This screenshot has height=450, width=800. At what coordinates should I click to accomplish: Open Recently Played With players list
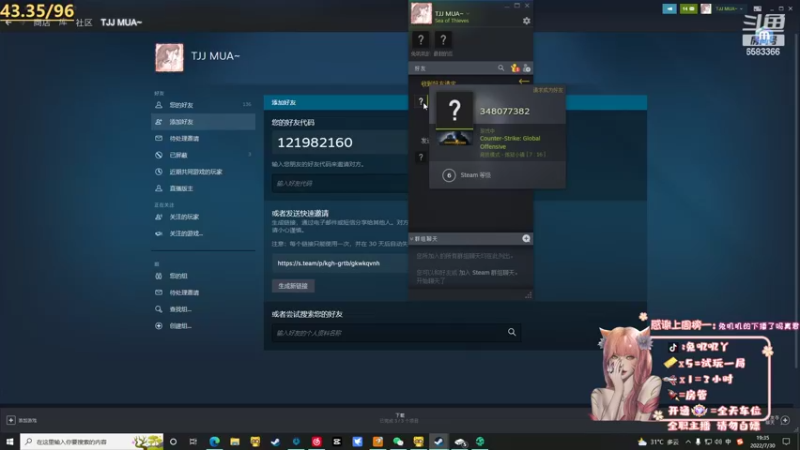coord(203,172)
